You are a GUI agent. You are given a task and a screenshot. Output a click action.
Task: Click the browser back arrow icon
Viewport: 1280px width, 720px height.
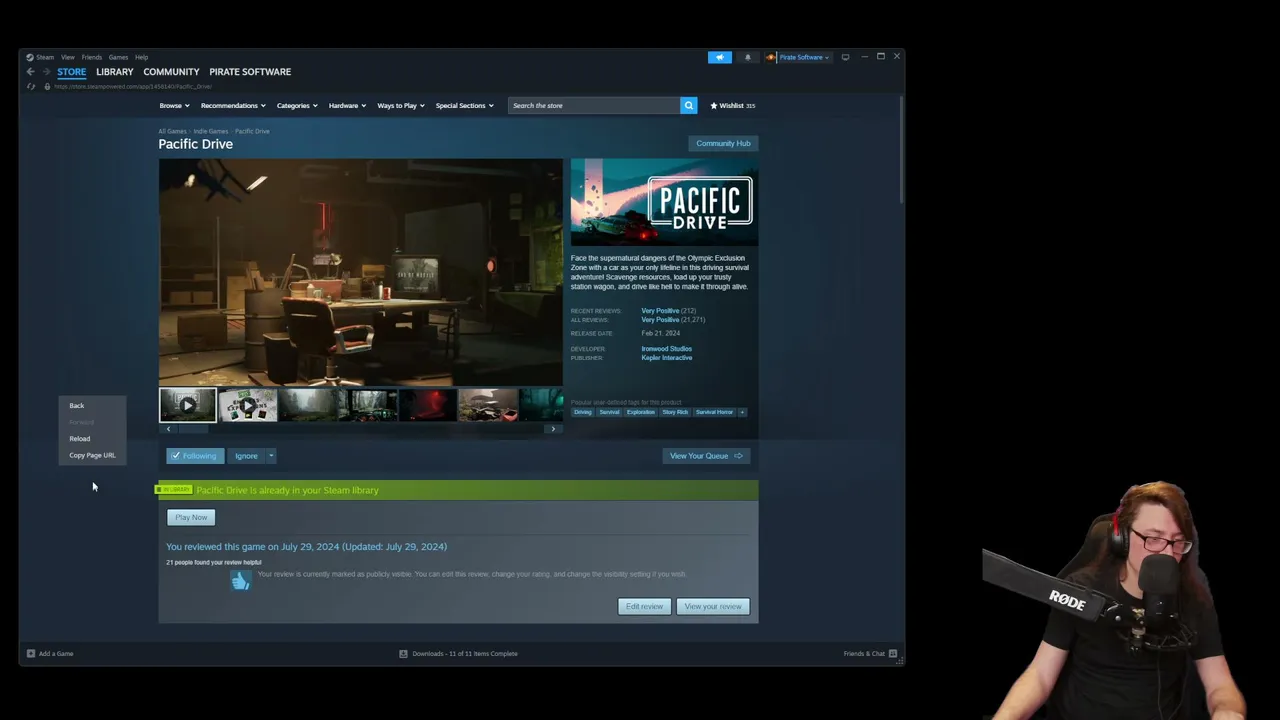[31, 72]
